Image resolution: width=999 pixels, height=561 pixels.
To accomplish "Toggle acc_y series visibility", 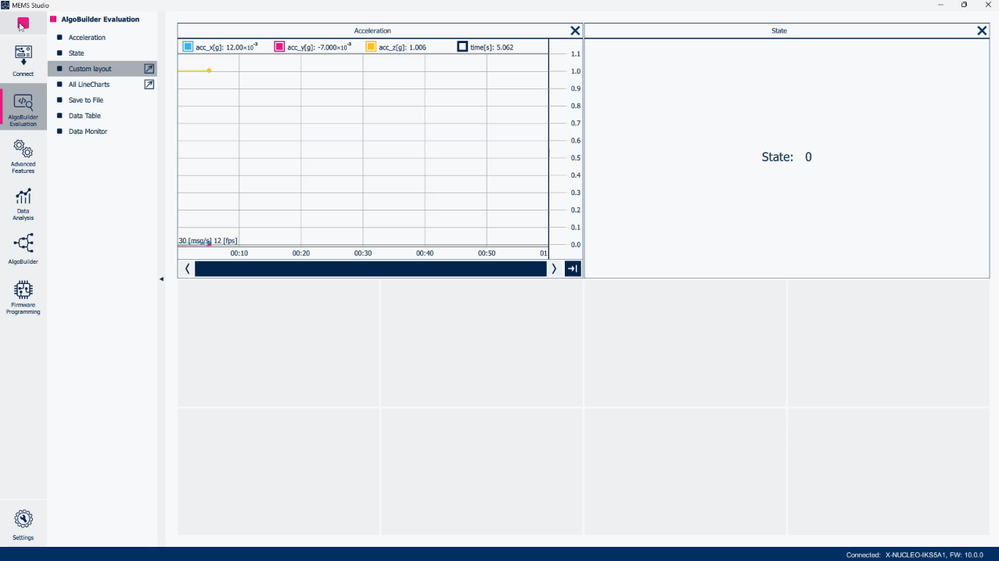I will point(279,46).
